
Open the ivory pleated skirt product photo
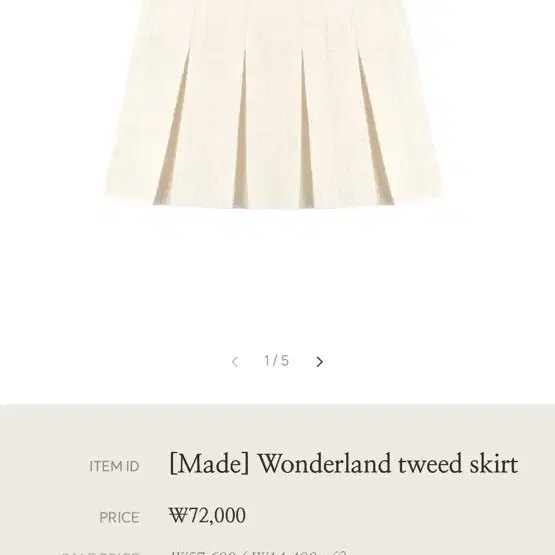click(x=274, y=104)
